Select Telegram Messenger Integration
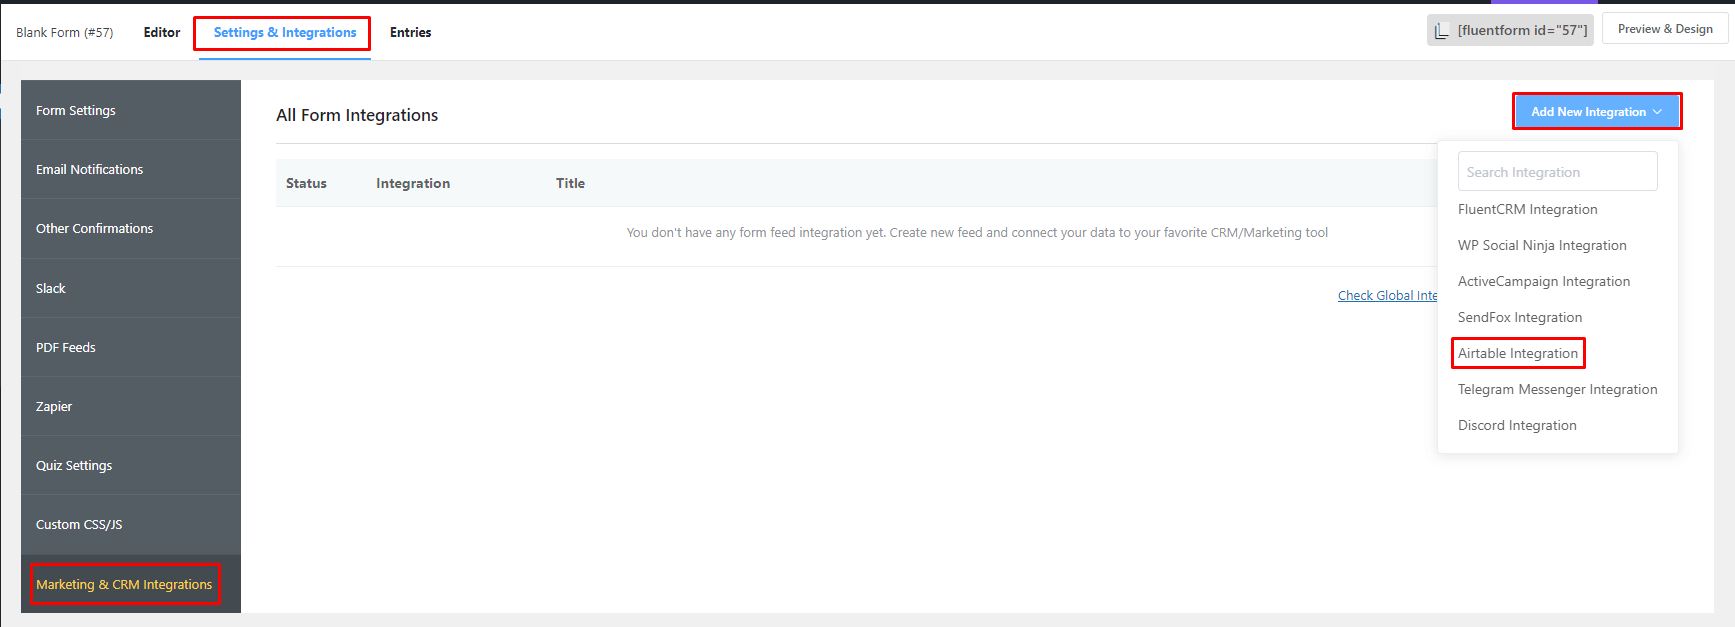 click(1557, 389)
